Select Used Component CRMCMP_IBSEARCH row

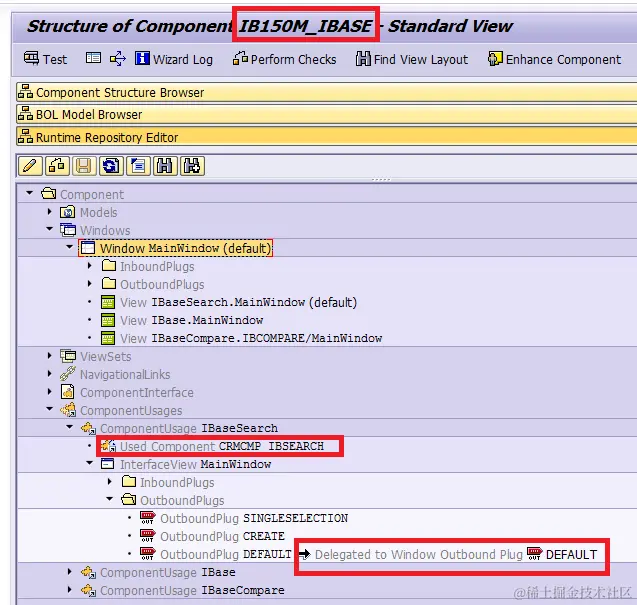pyautogui.click(x=212, y=446)
